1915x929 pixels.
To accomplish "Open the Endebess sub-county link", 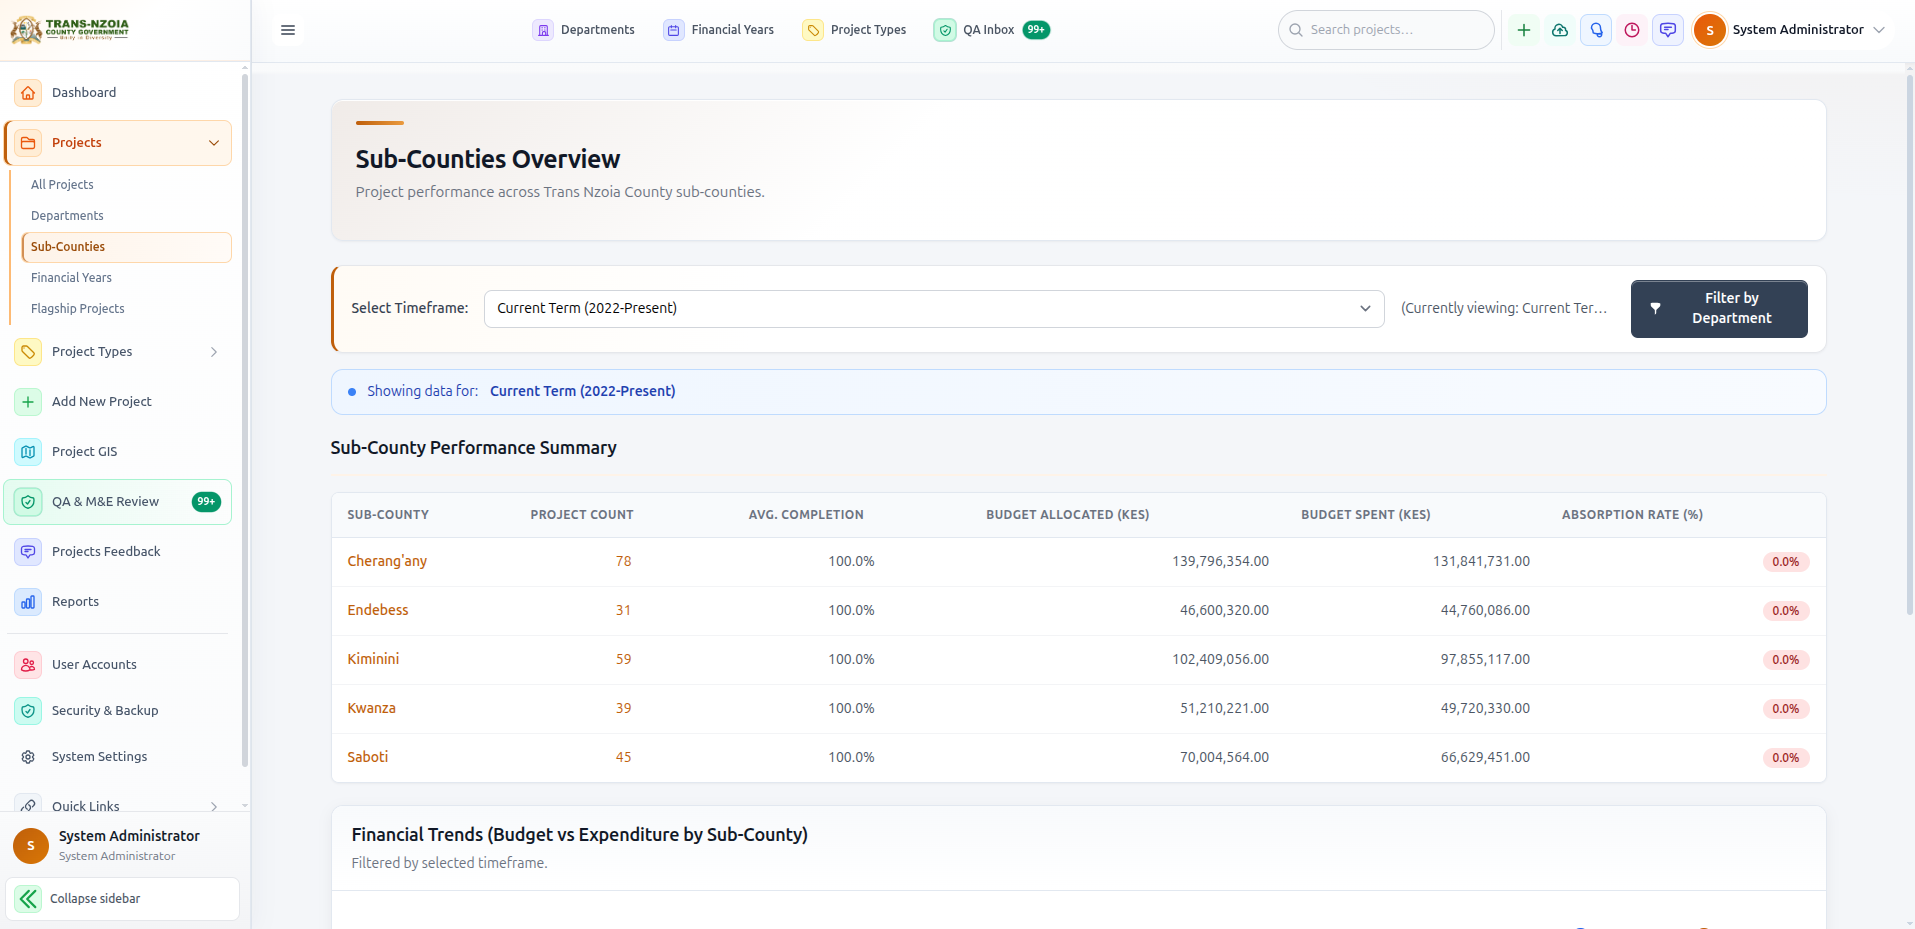I will click(378, 611).
